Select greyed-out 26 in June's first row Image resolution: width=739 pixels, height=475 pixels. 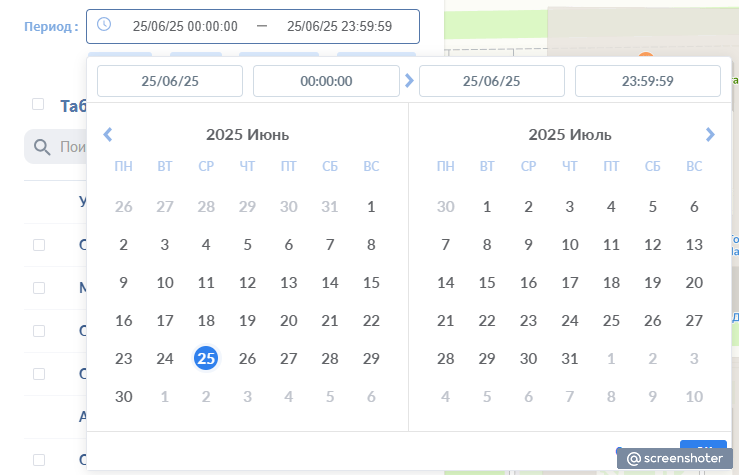click(x=124, y=206)
